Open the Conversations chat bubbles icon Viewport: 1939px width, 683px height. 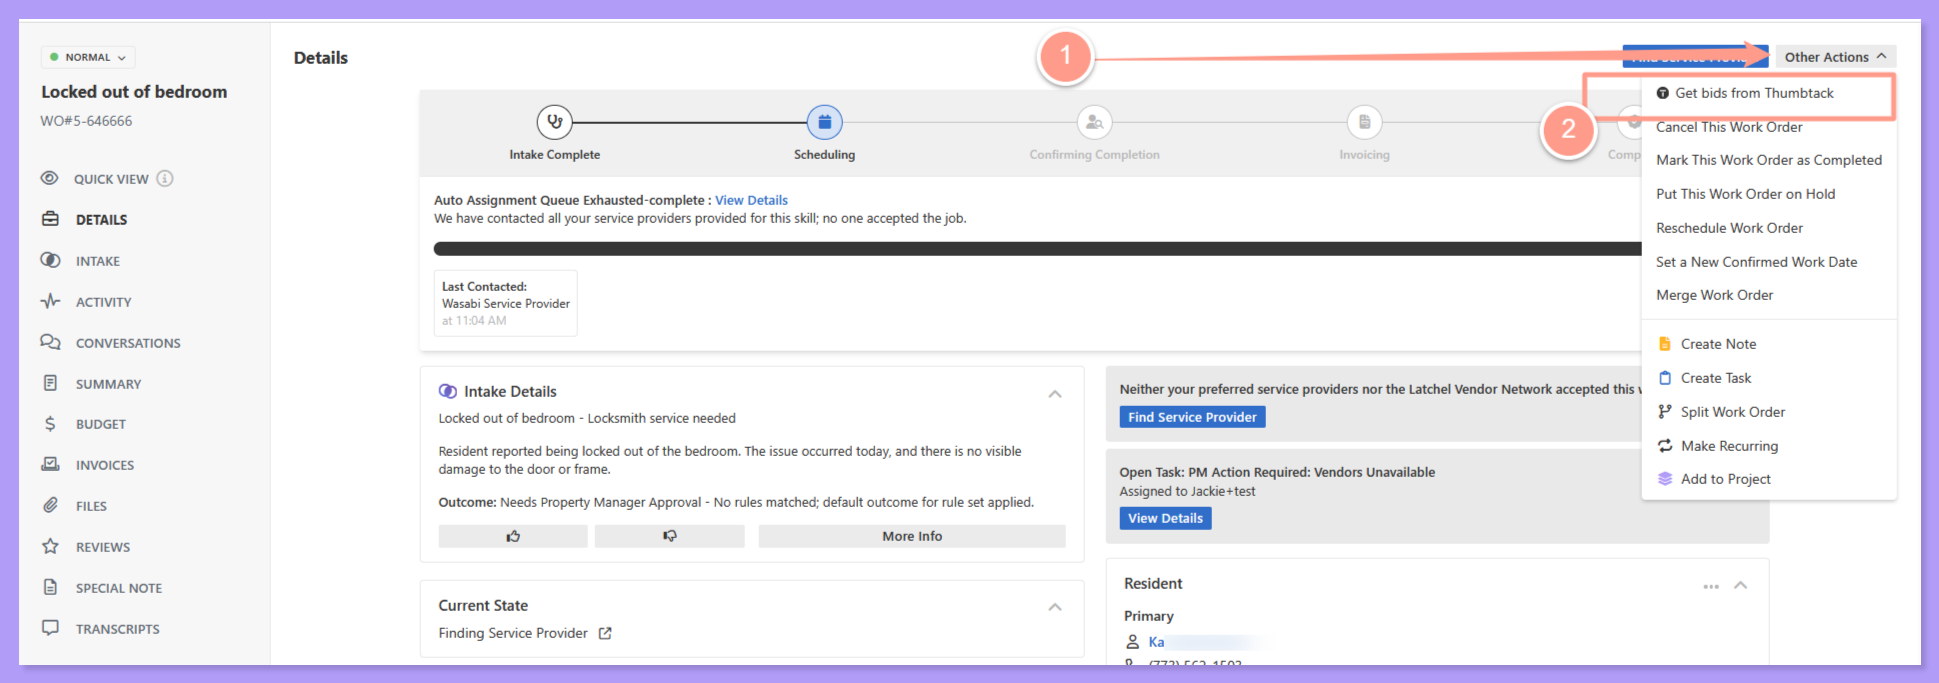(50, 342)
